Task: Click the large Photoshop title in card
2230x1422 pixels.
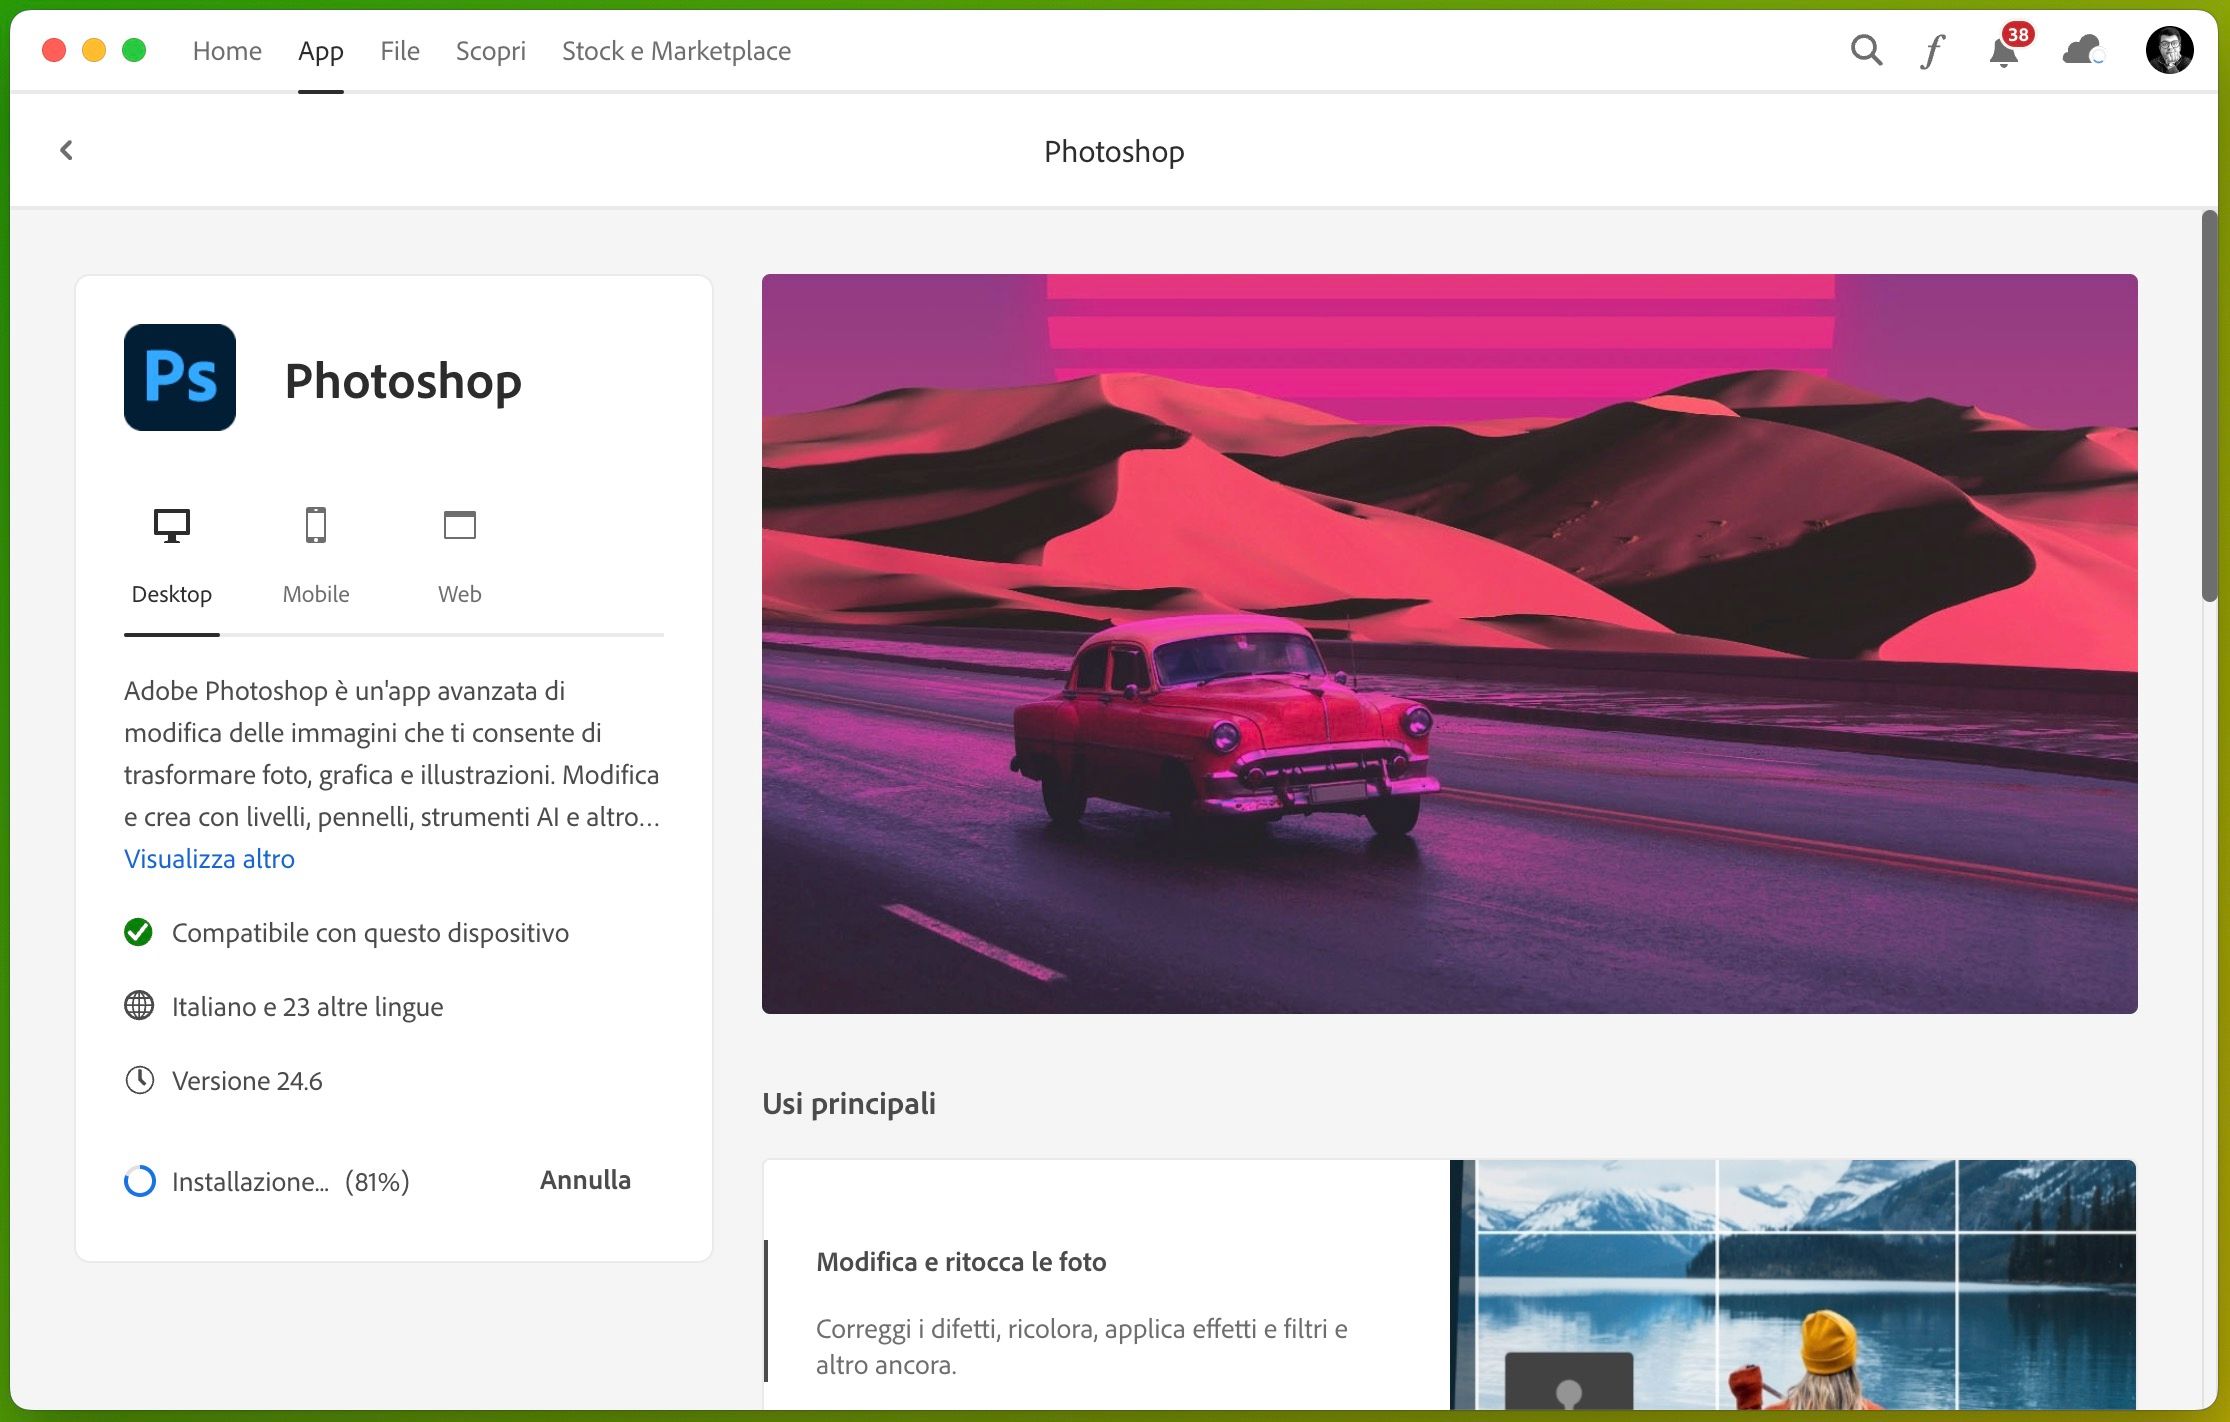Action: coord(403,381)
